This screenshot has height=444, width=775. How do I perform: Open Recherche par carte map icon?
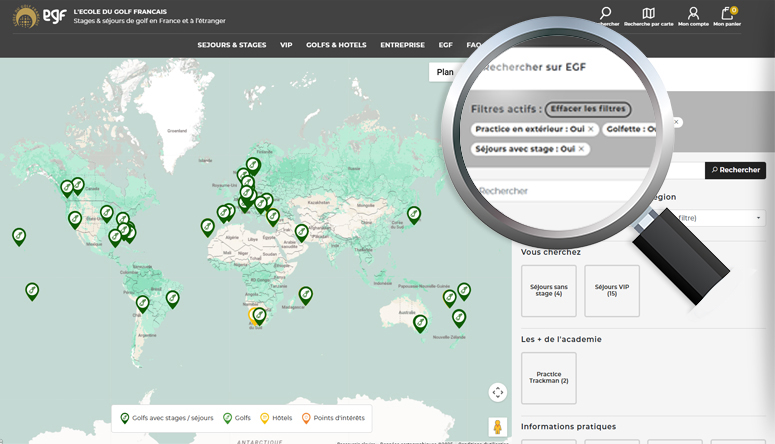click(648, 13)
